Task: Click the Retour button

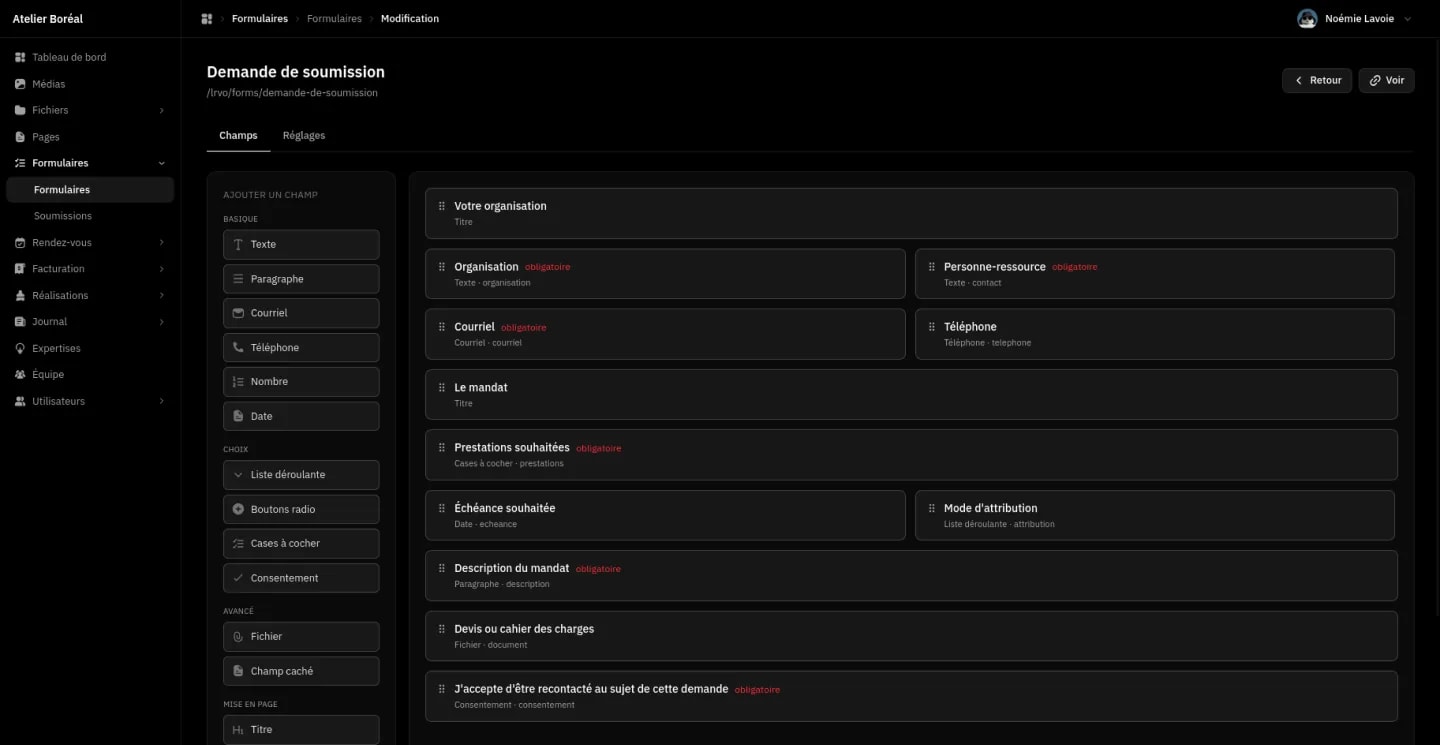Action: tap(1317, 80)
